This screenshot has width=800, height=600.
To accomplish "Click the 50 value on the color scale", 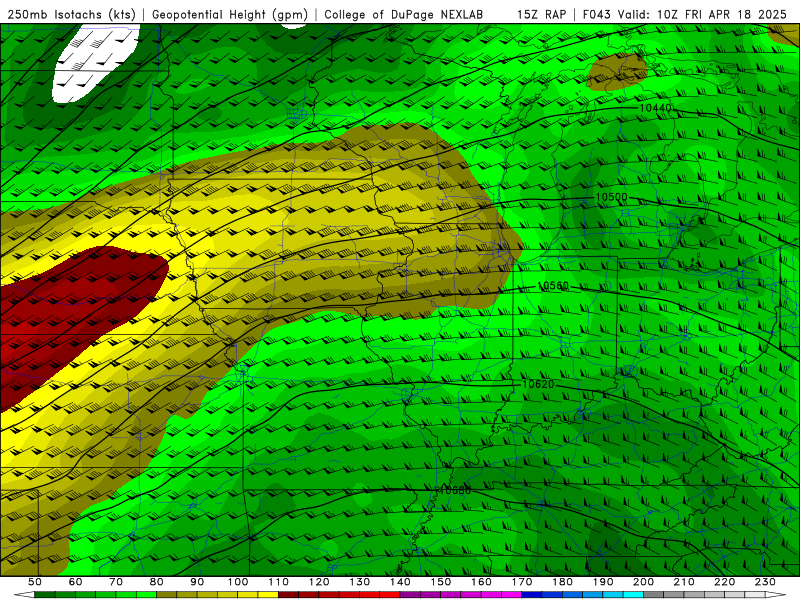I will click(35, 582).
